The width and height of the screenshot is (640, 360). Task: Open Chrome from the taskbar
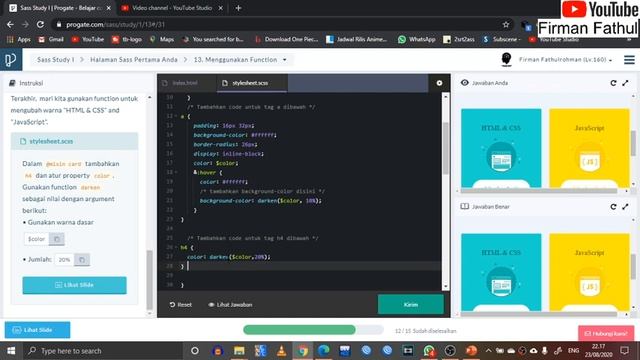pyautogui.click(x=302, y=351)
